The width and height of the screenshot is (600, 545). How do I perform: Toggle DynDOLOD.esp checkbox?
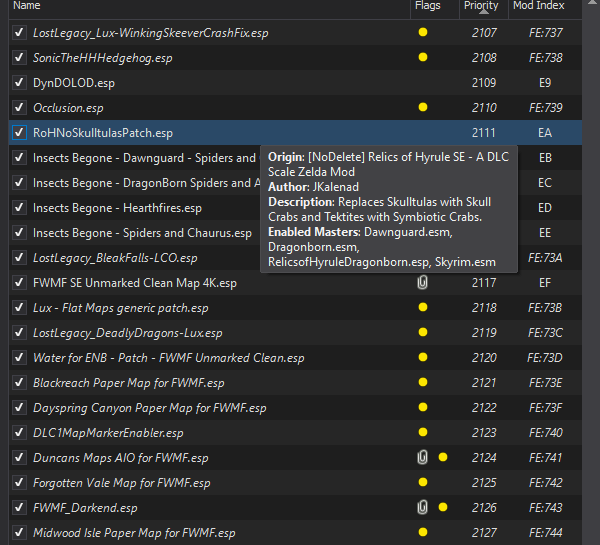19,83
